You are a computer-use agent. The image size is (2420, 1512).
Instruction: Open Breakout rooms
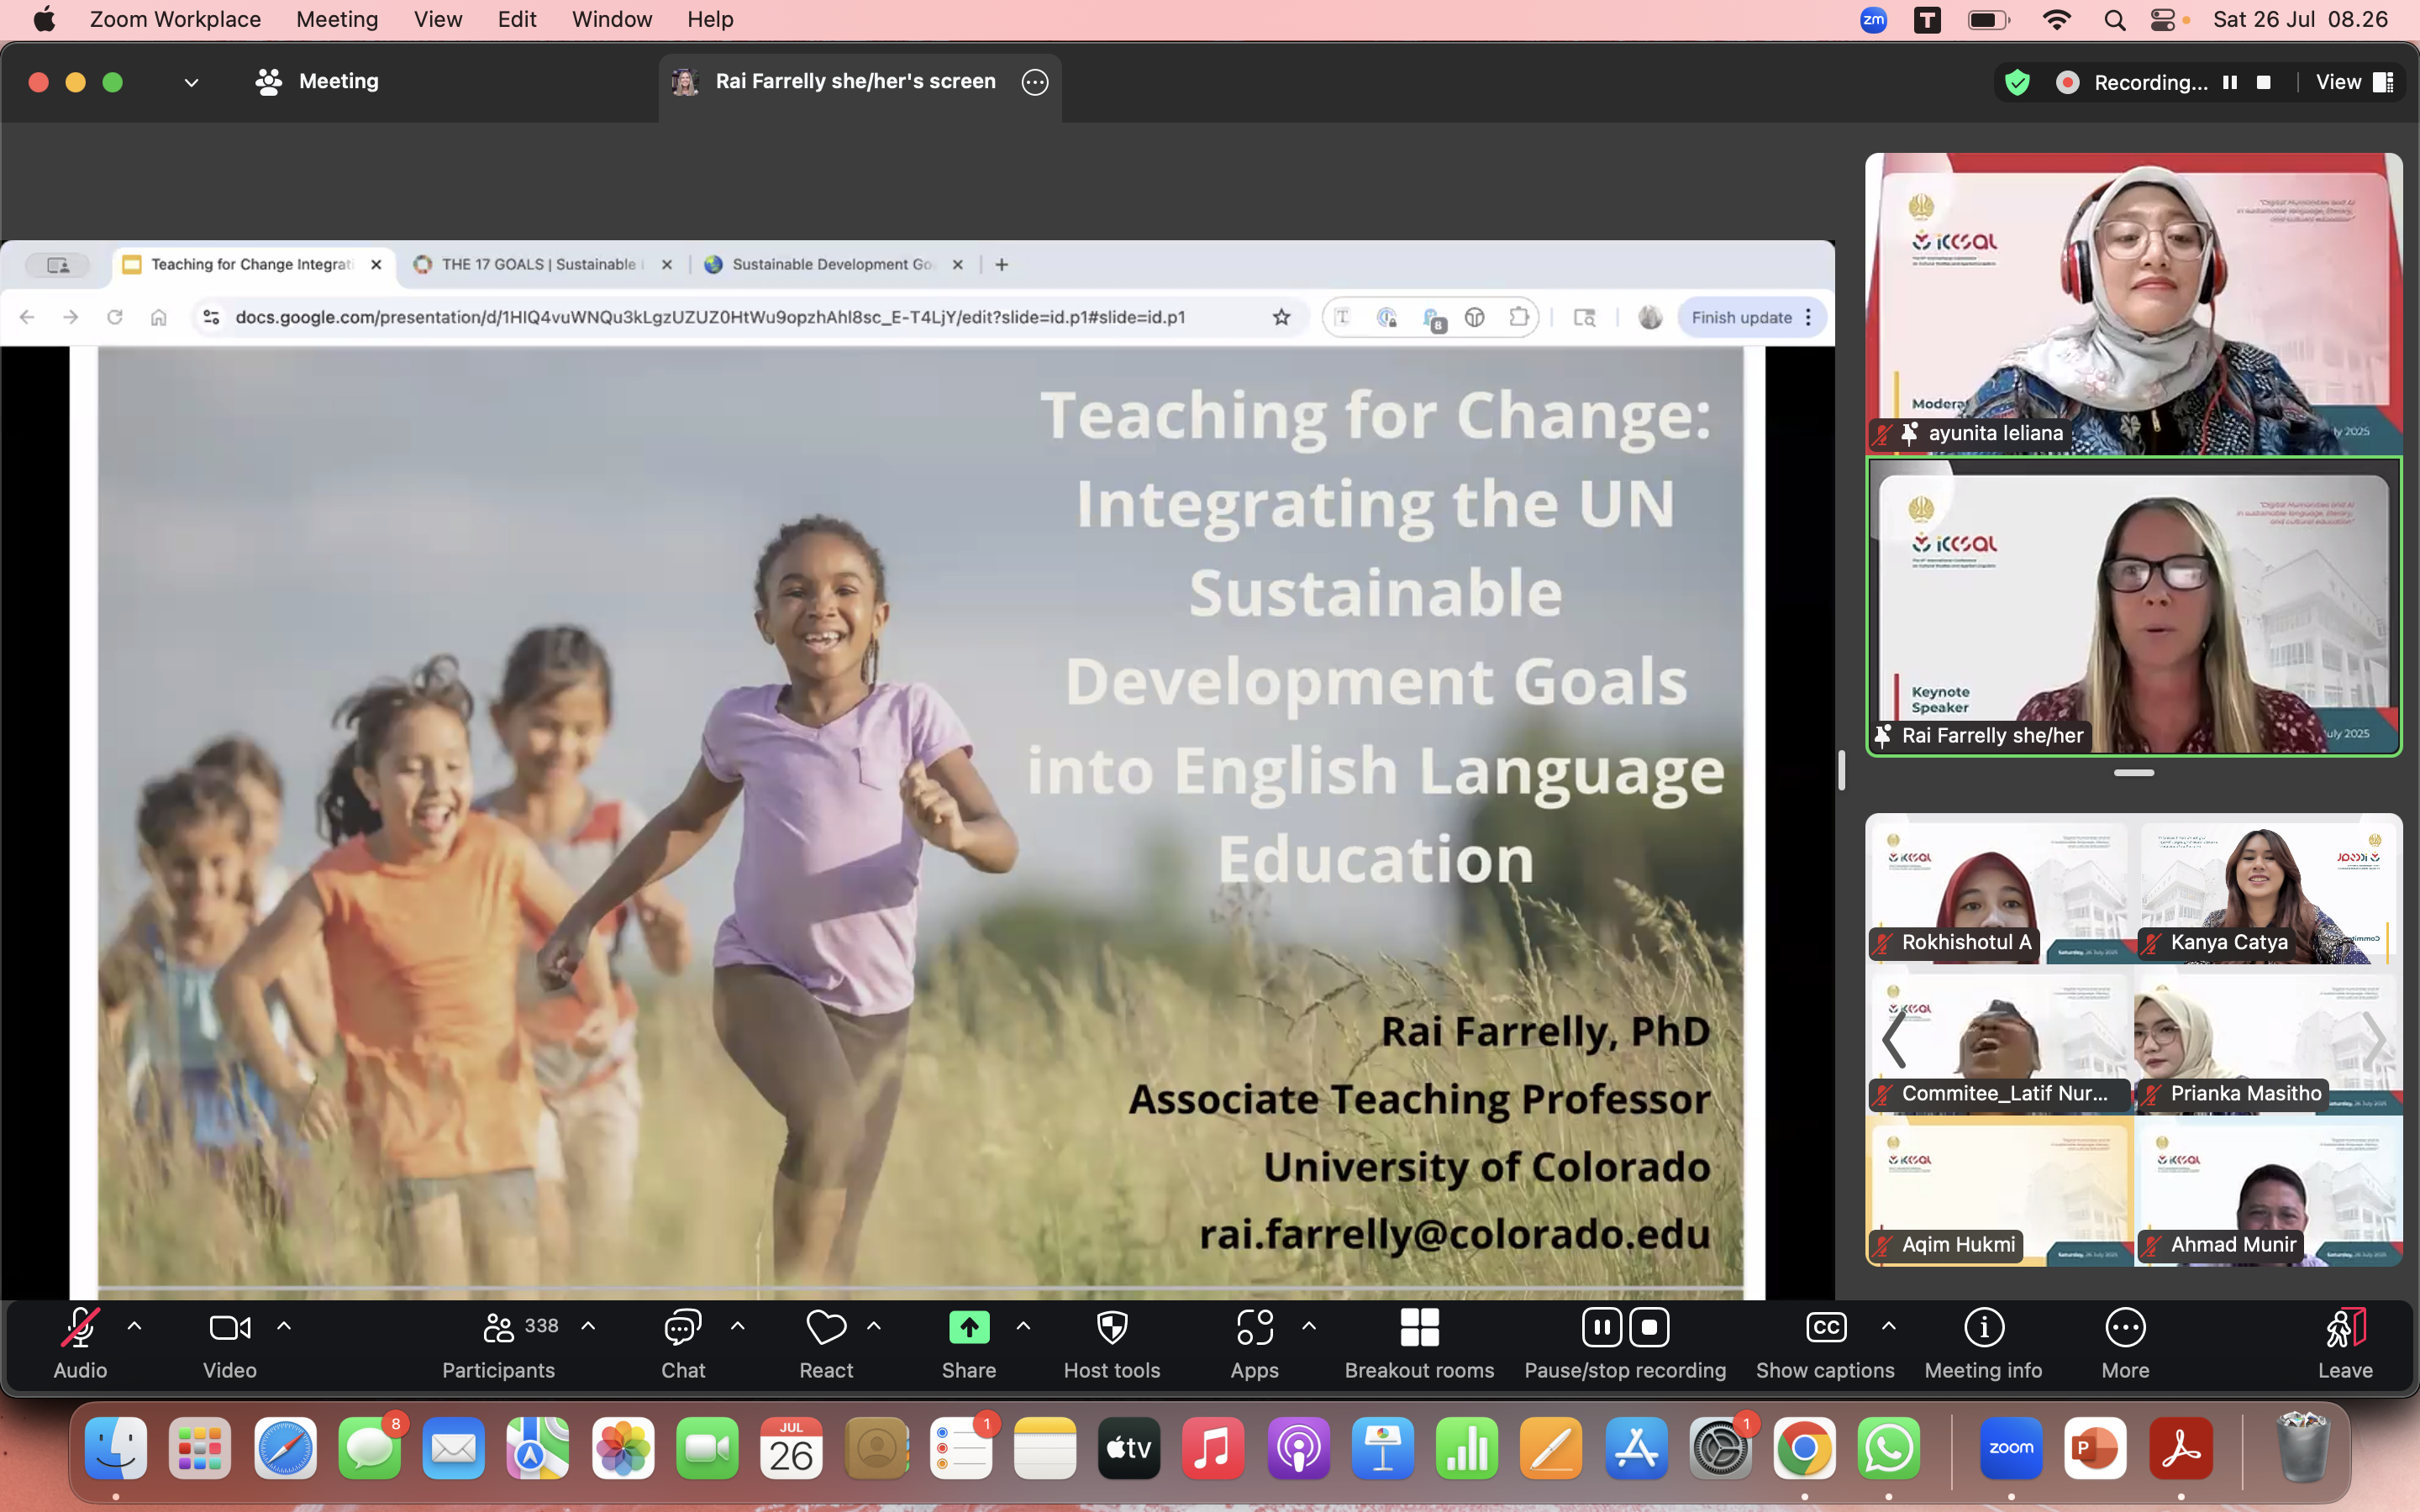[x=1418, y=1329]
